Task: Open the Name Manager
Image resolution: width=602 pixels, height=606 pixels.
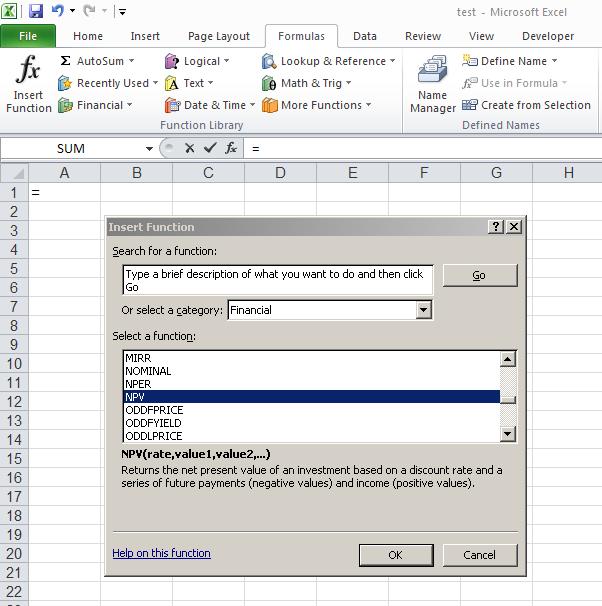Action: pos(433,84)
